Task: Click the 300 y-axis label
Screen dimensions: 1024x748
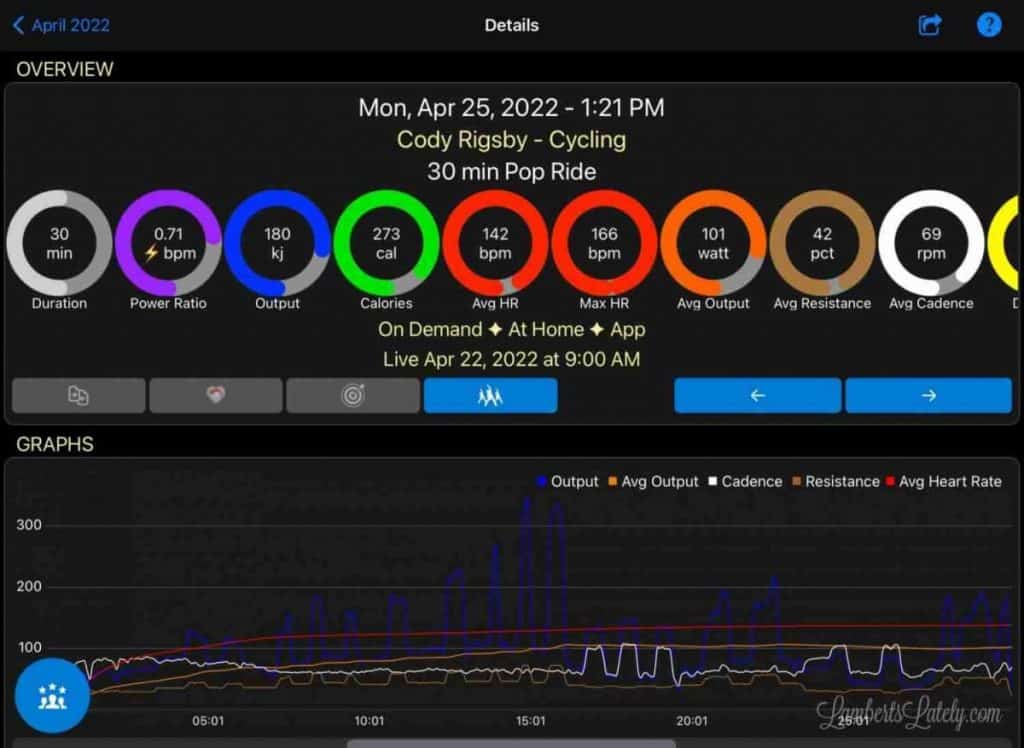Action: click(29, 525)
